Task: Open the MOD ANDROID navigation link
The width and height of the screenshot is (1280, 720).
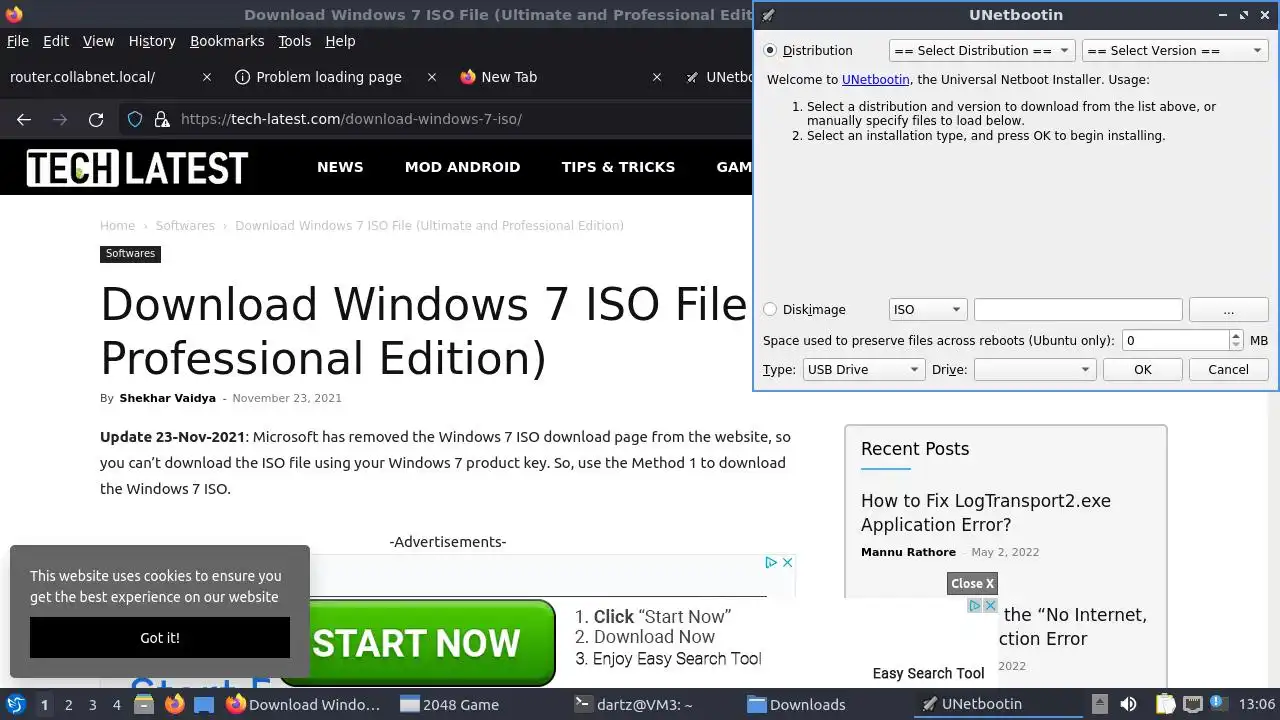Action: (463, 167)
